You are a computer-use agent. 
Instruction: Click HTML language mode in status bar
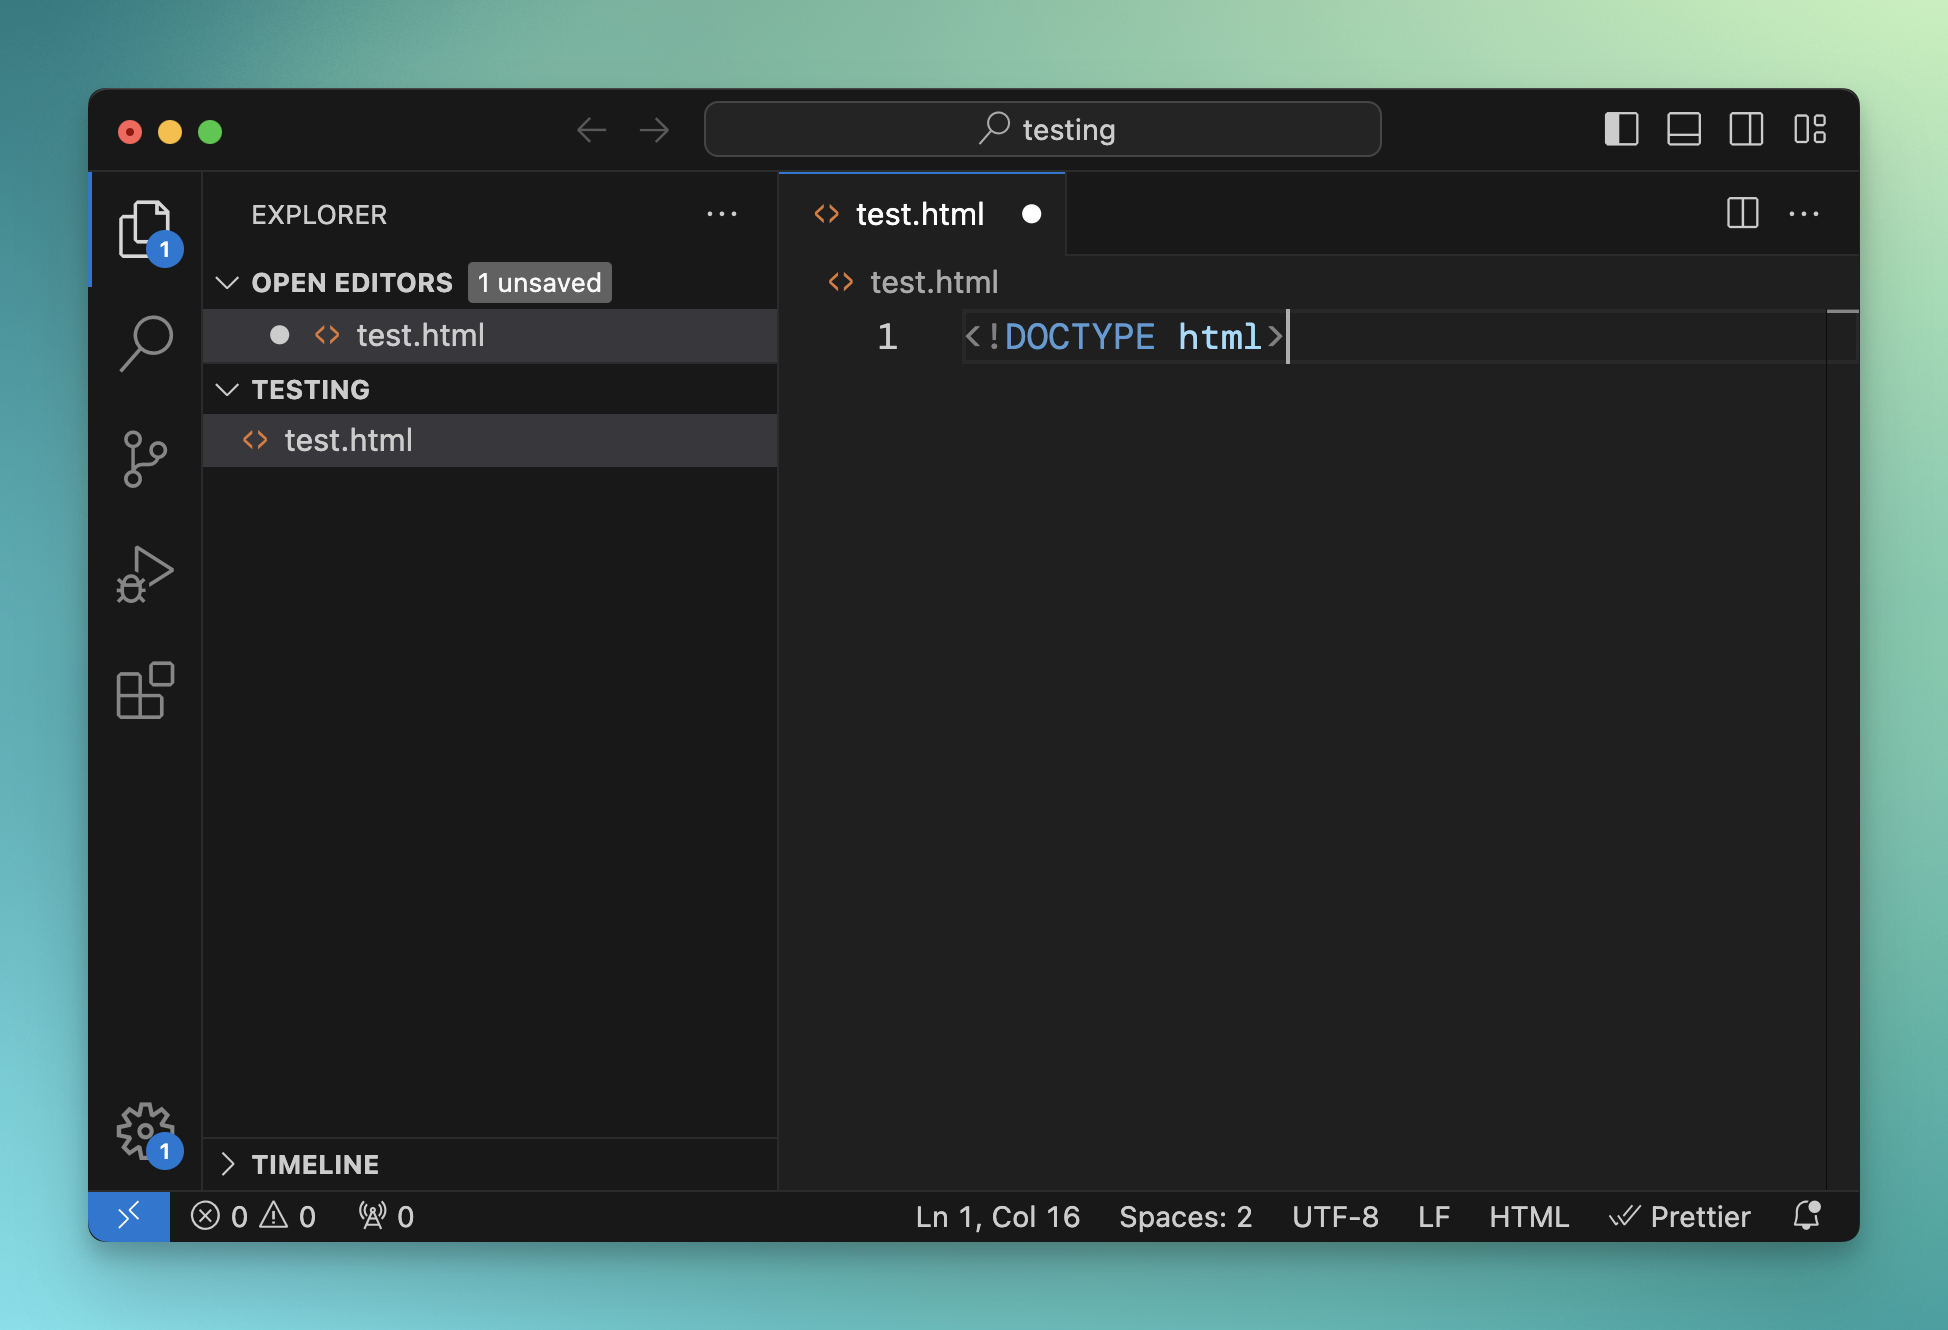[x=1528, y=1216]
